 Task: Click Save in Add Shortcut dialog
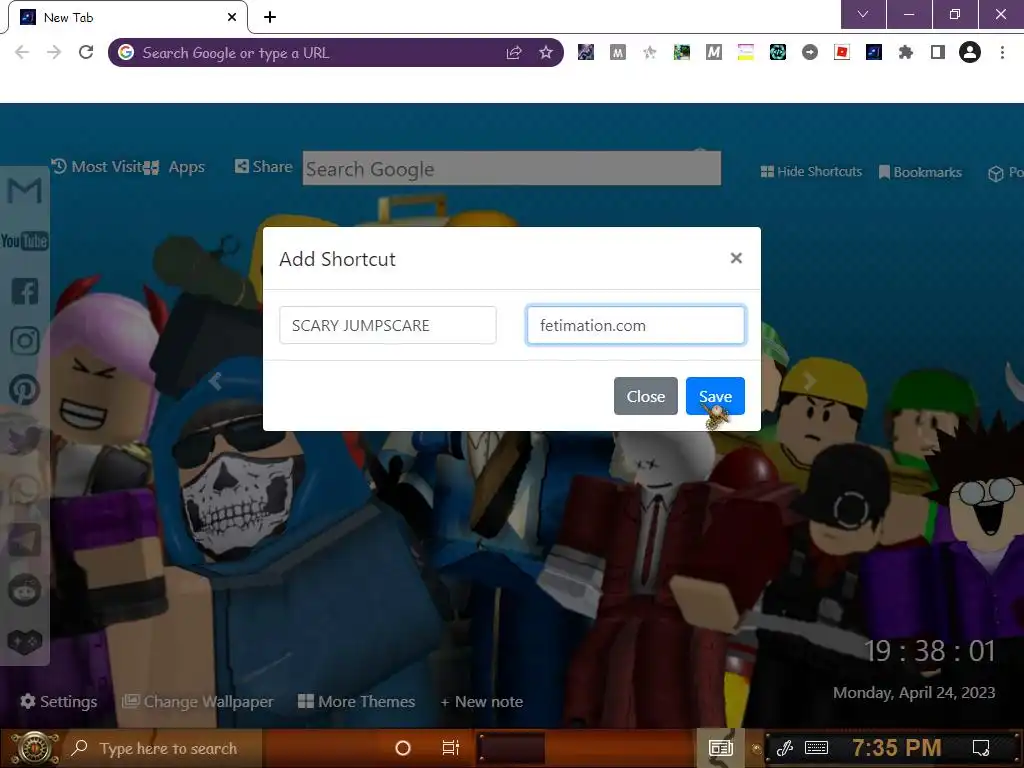715,396
